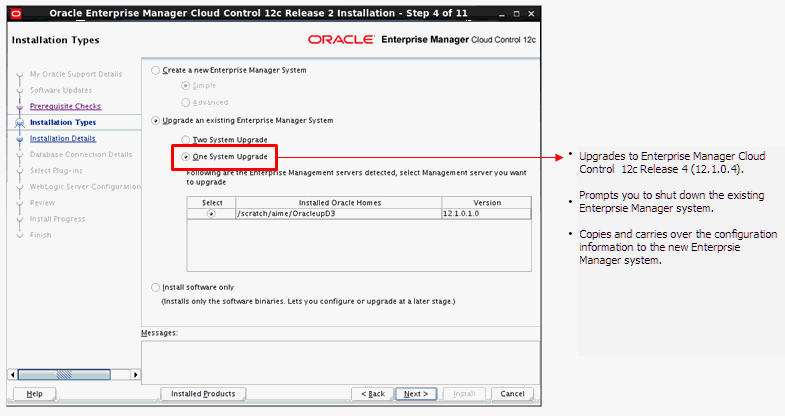785x416 pixels.
Task: Select Installation Types step in sidebar
Action: (x=63, y=122)
